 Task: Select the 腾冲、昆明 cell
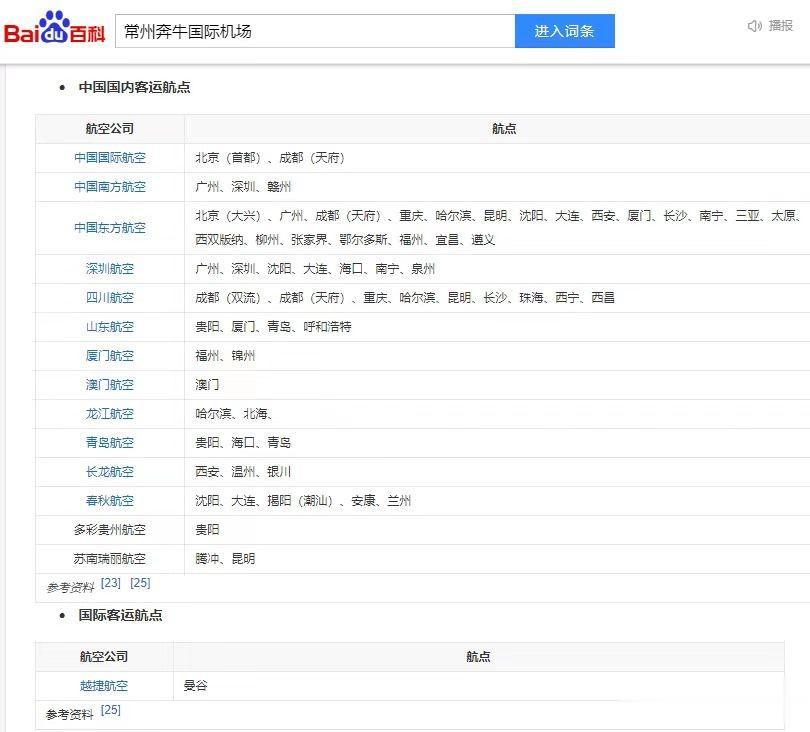click(497, 558)
